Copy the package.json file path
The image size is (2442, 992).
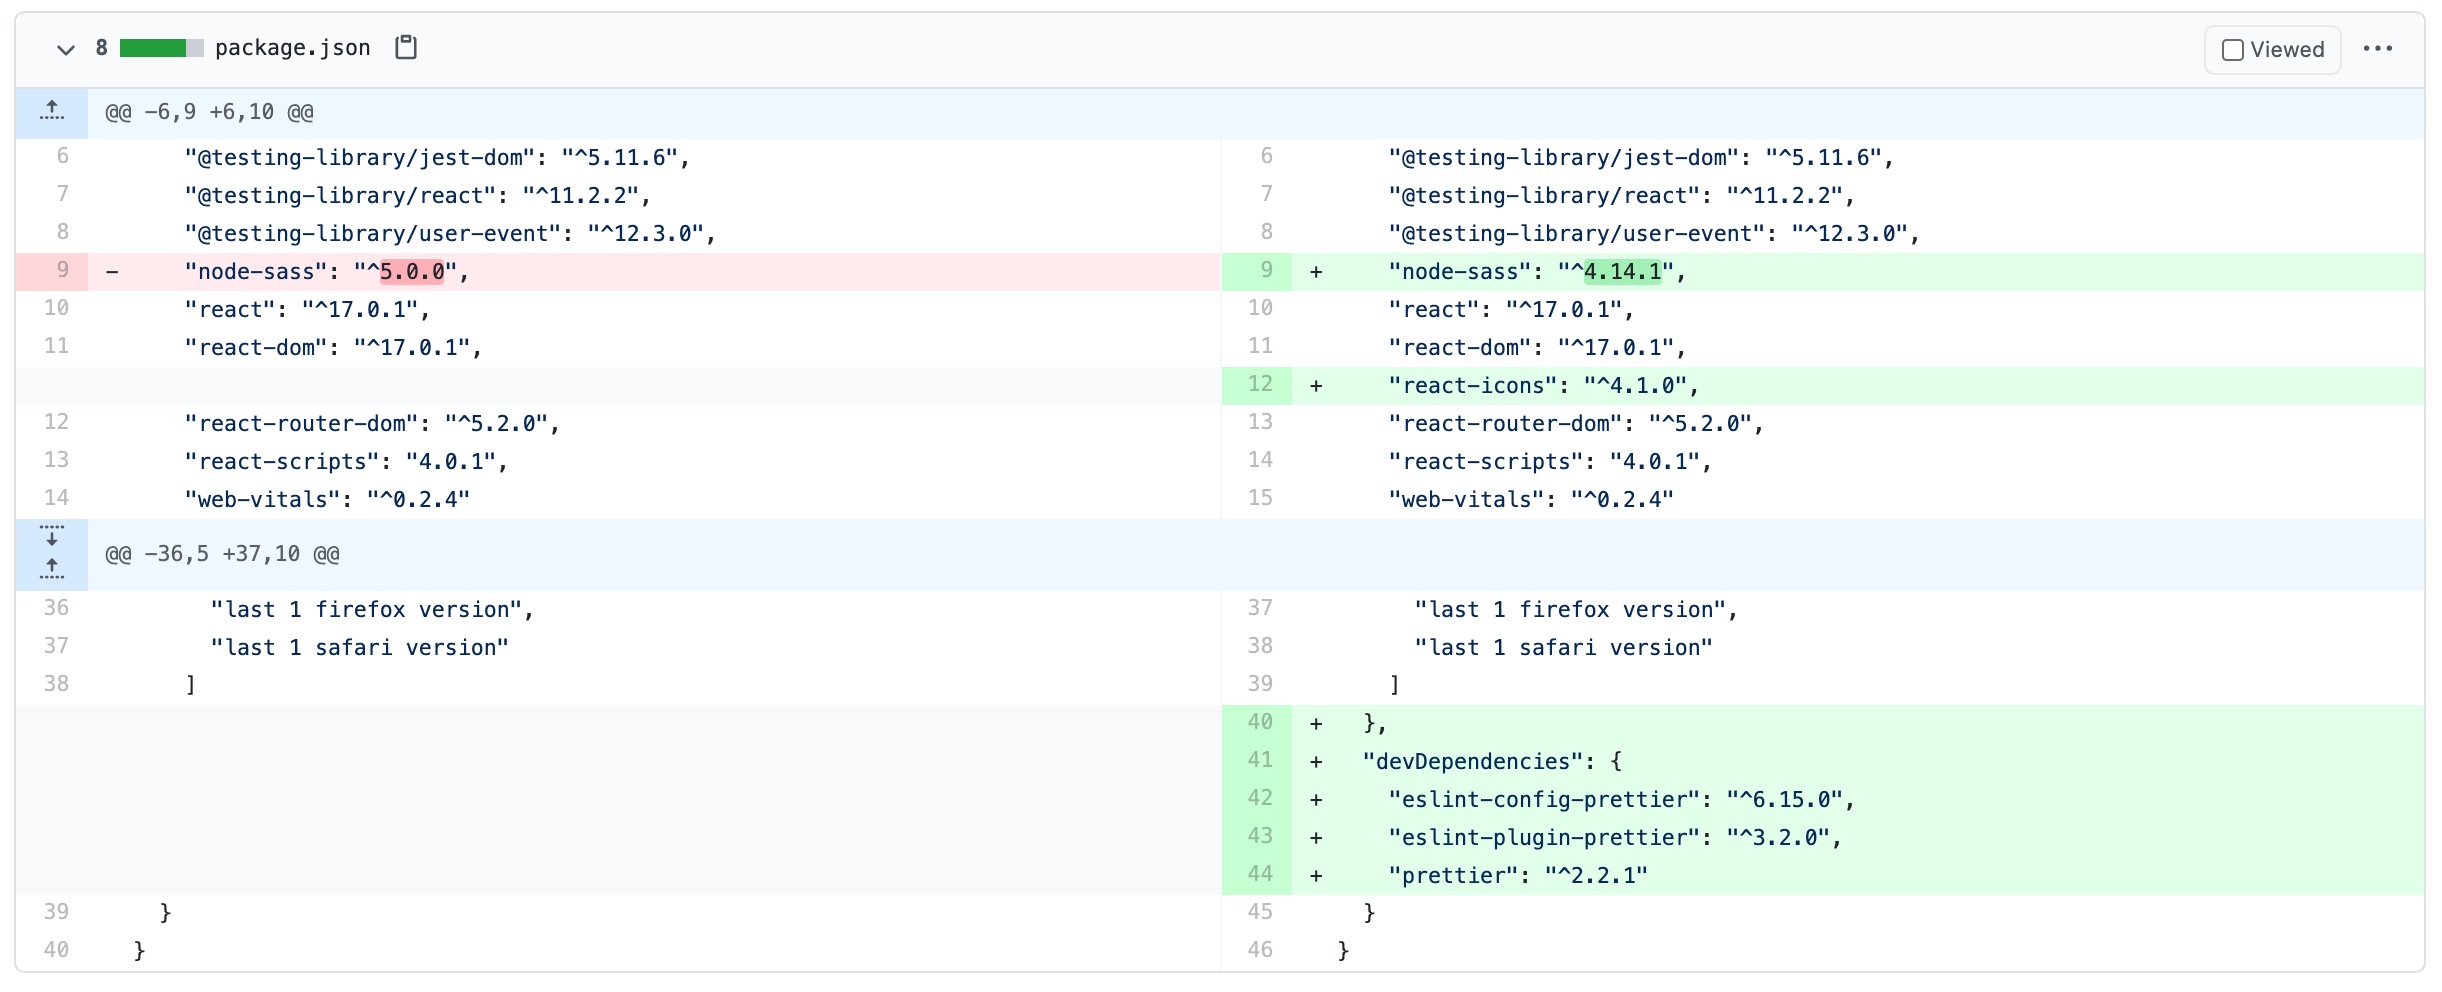point(405,47)
